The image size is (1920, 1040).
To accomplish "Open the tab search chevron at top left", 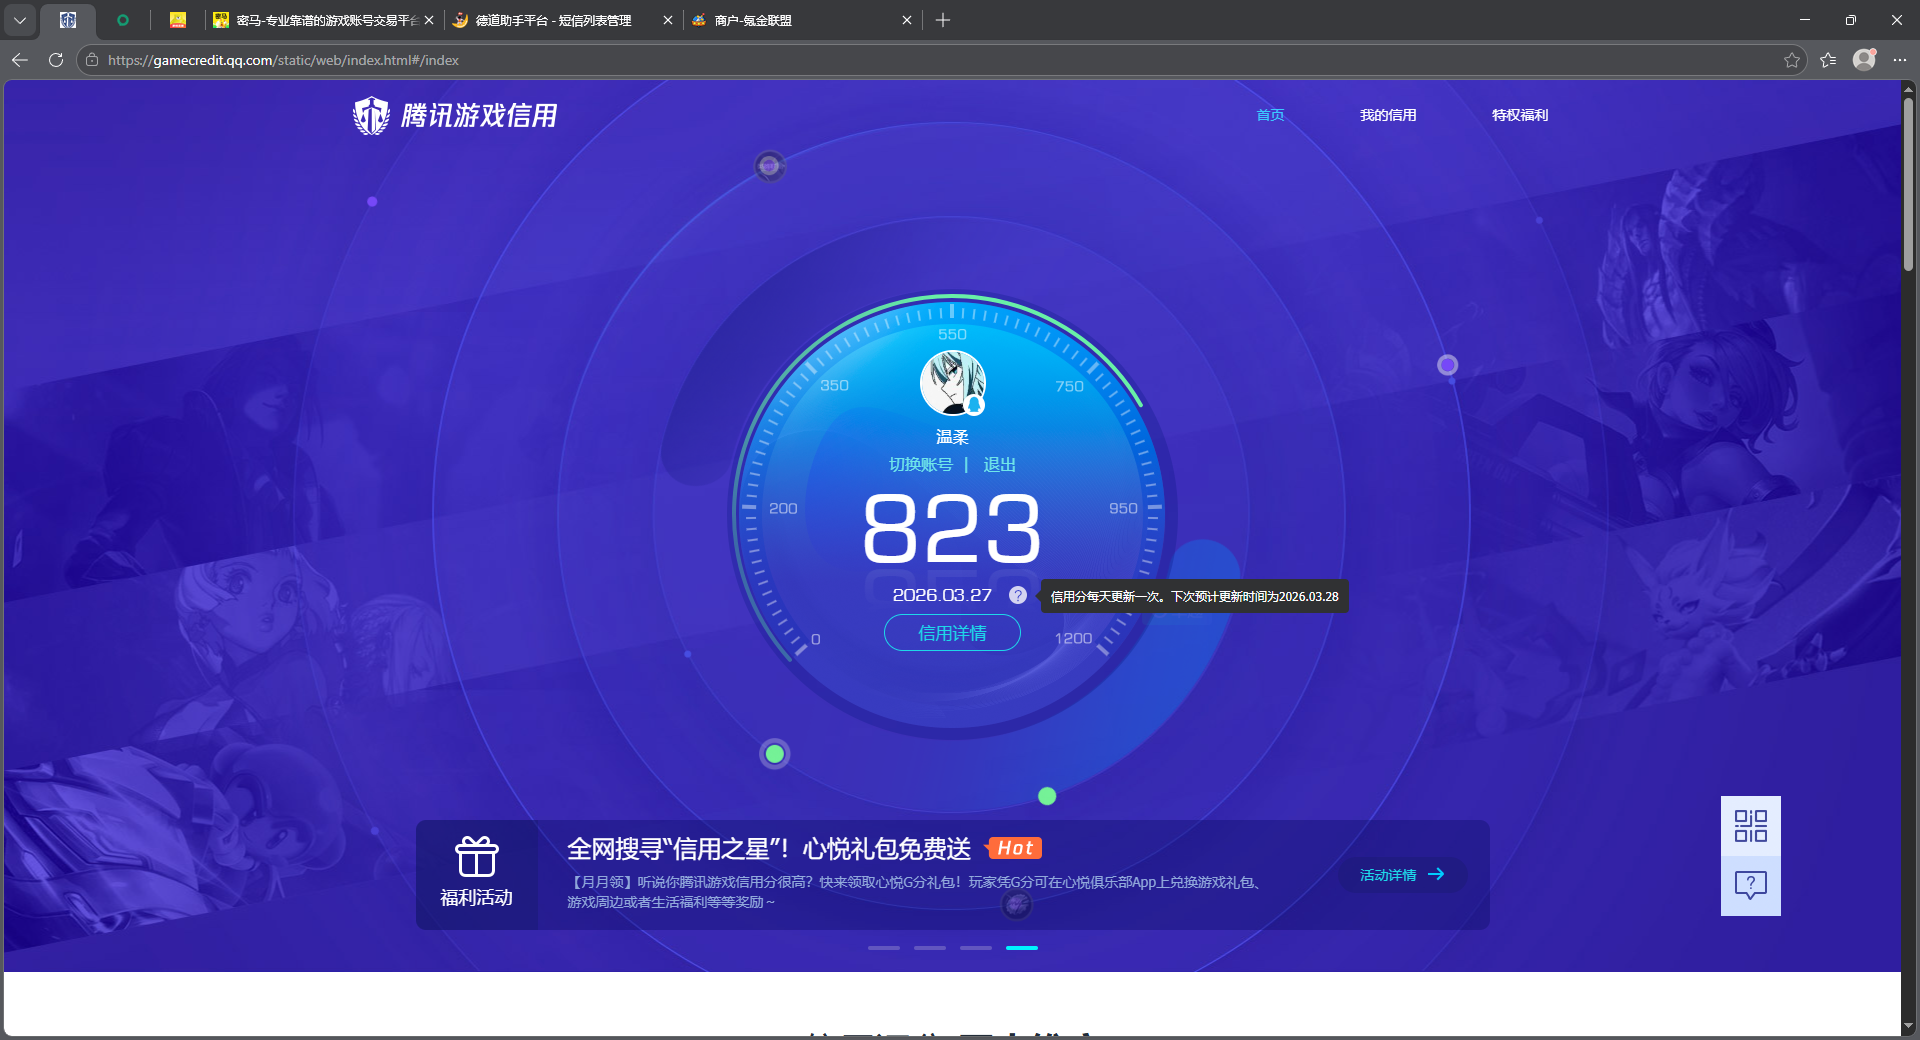I will click(x=20, y=20).
